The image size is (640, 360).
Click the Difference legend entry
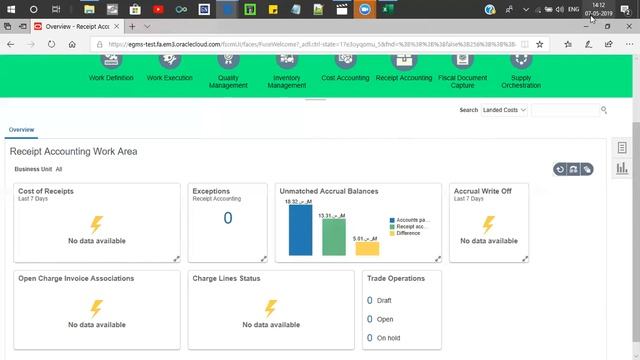coord(405,233)
